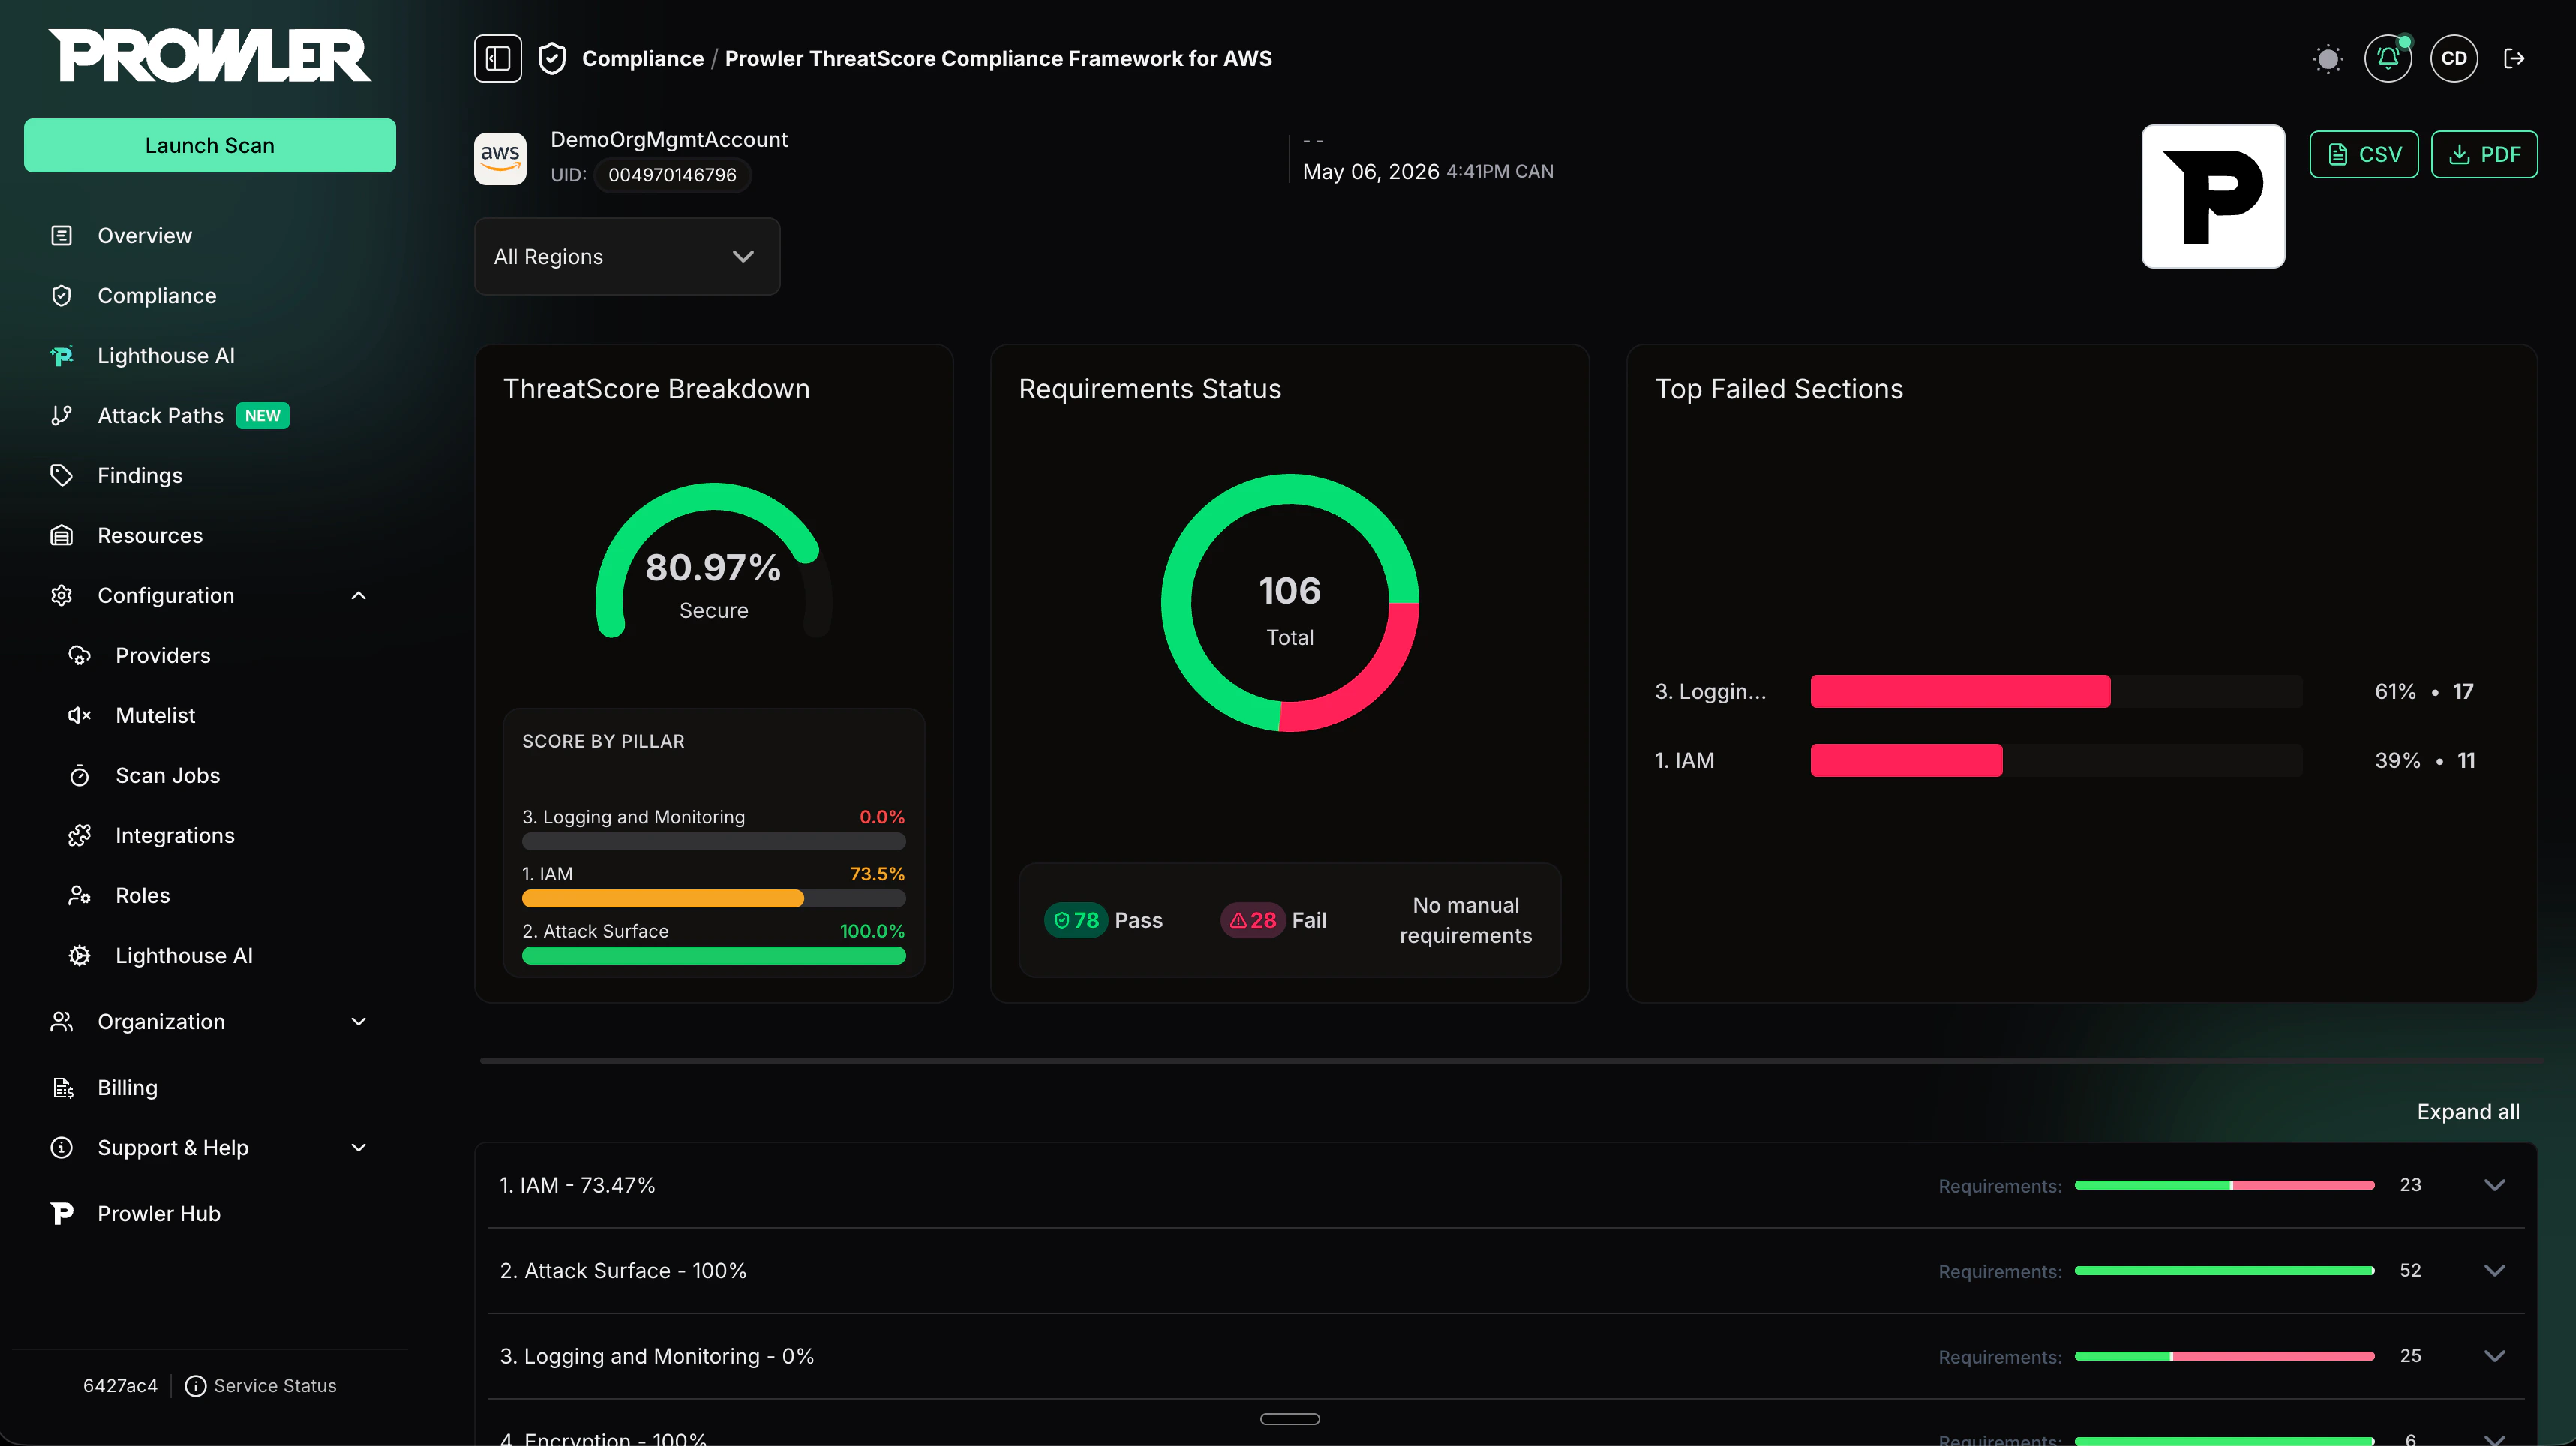Click the 3. Loggin... red failed bar
This screenshot has height=1446, width=2576.
click(x=1960, y=691)
